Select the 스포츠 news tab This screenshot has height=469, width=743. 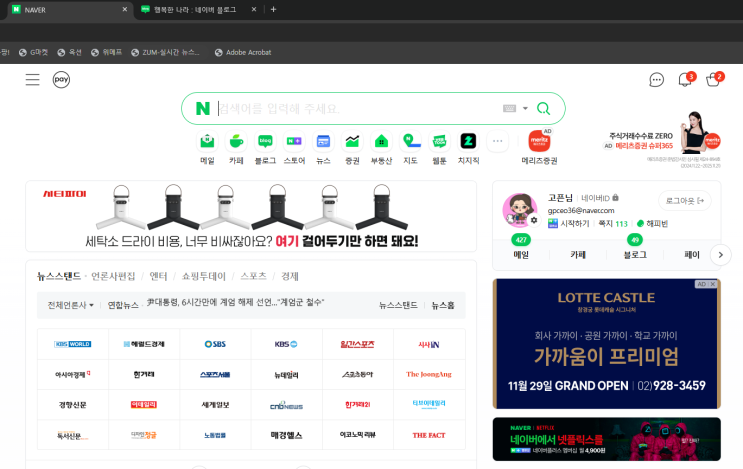254,276
